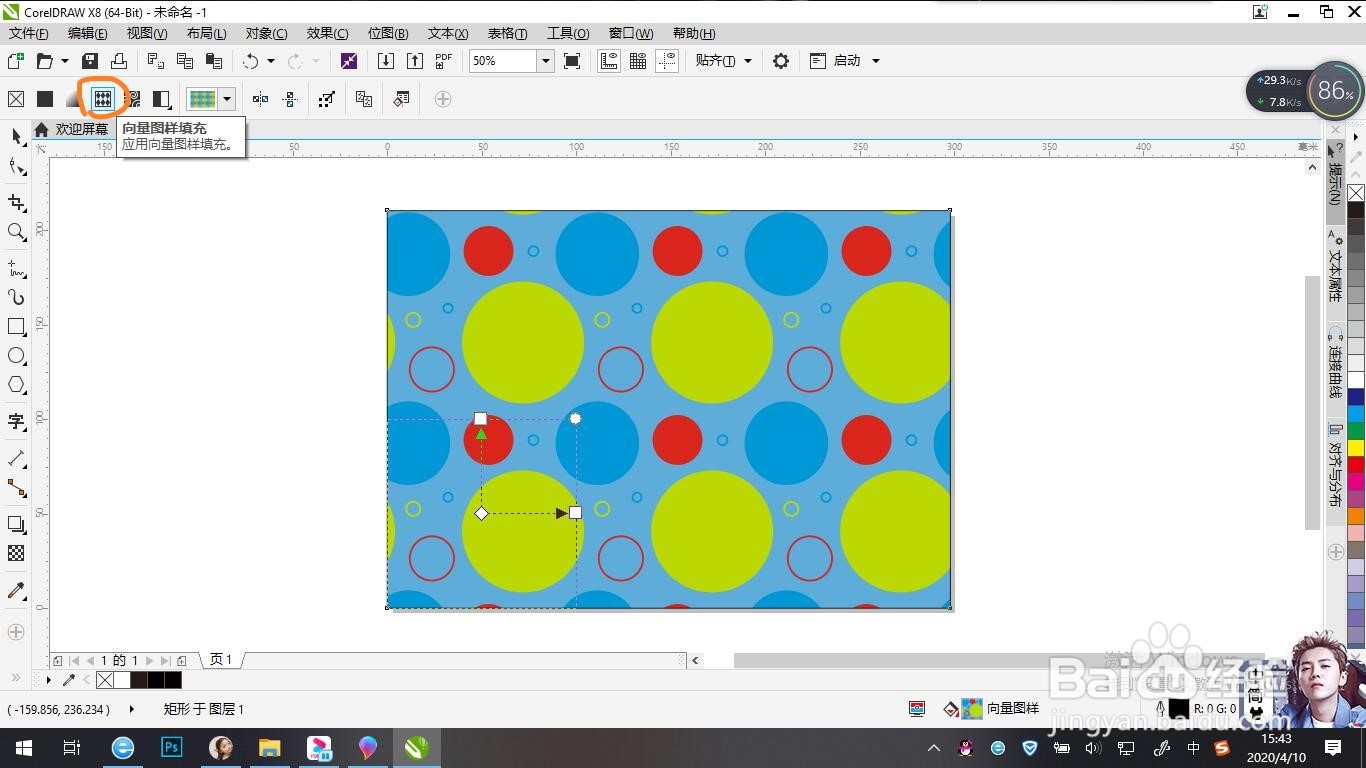Click the purple search content icon

[348, 61]
